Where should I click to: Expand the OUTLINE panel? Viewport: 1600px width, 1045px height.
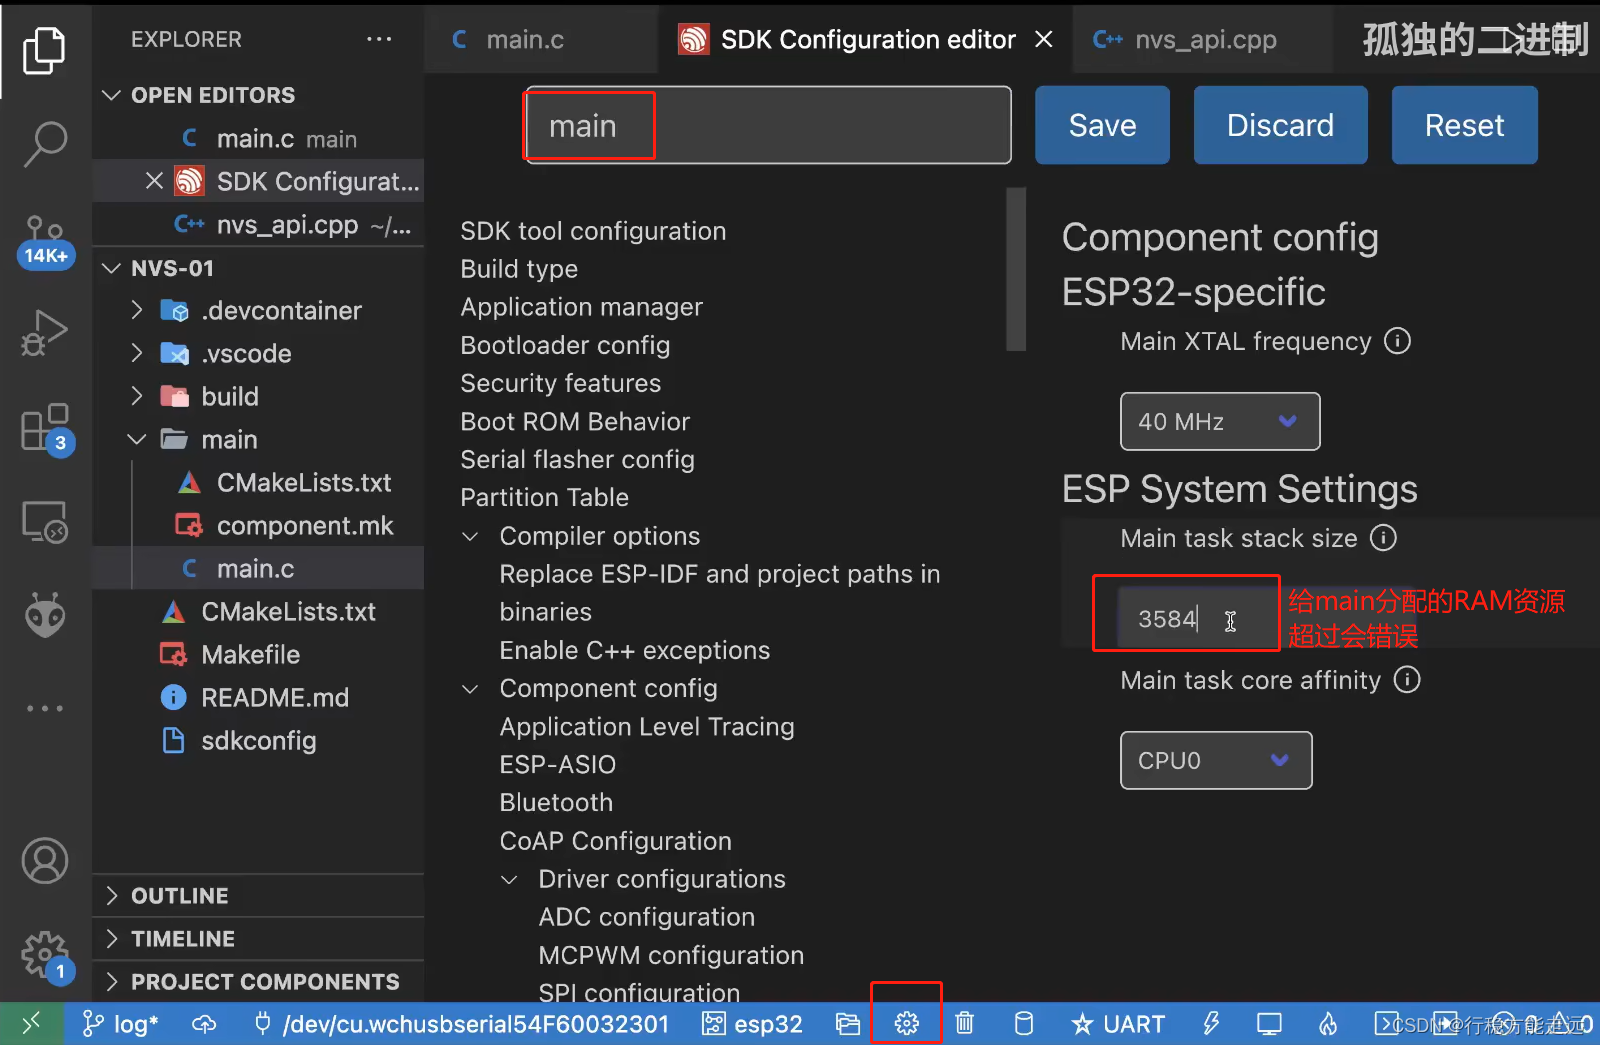[x=112, y=895]
